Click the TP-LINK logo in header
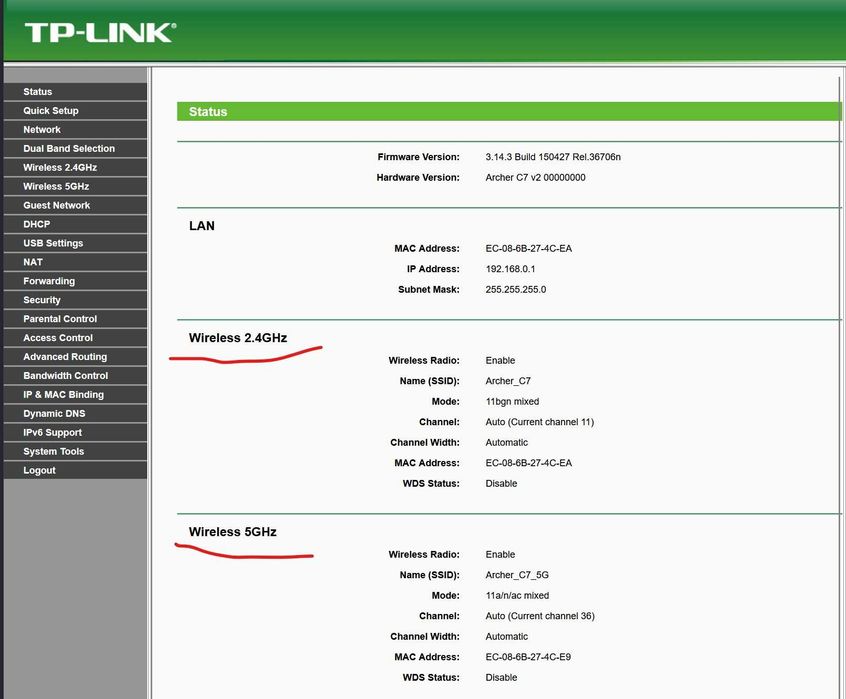 100,33
